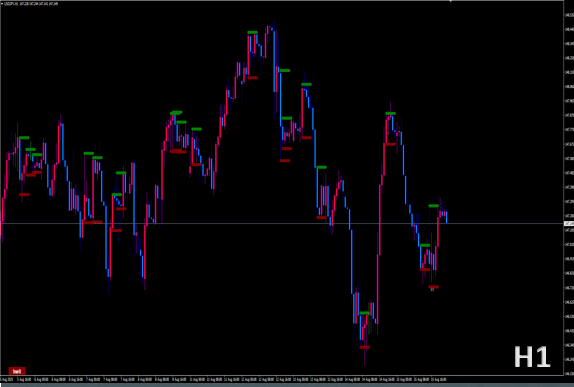Click the highlighted current price label on price axis
574x387 pixels.
click(569, 223)
